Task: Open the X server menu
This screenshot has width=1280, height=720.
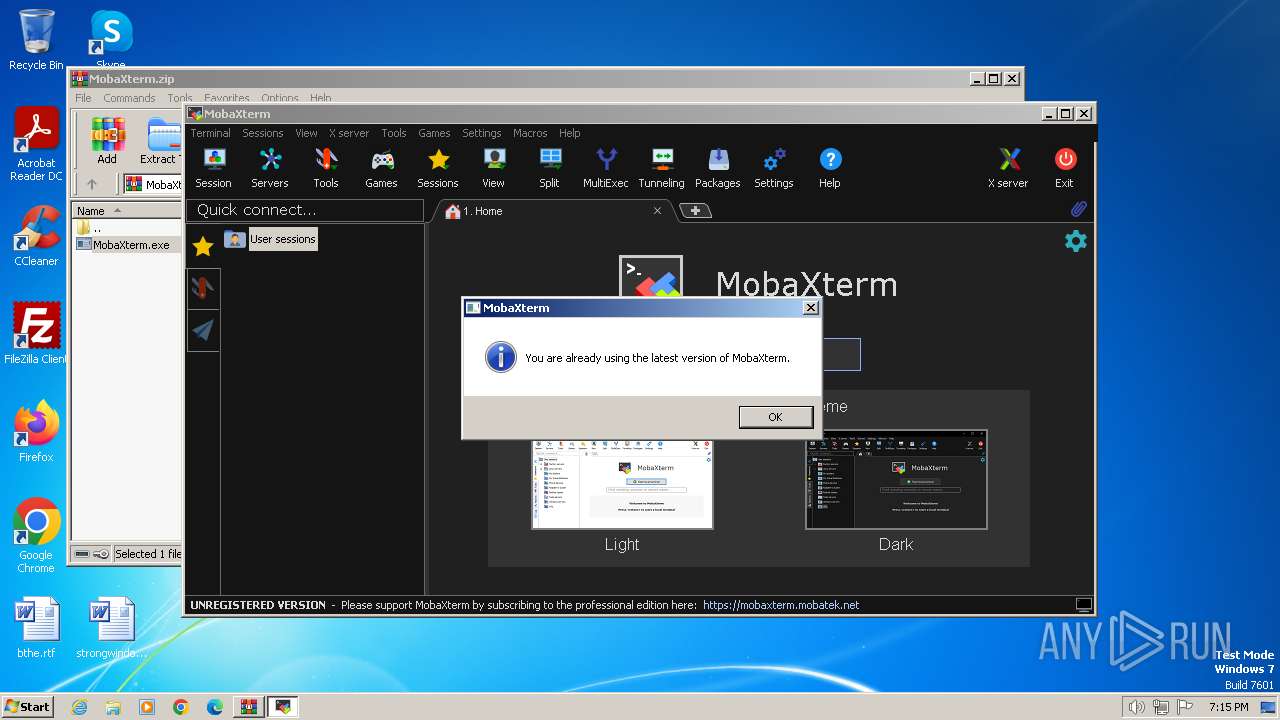Action: pos(349,133)
